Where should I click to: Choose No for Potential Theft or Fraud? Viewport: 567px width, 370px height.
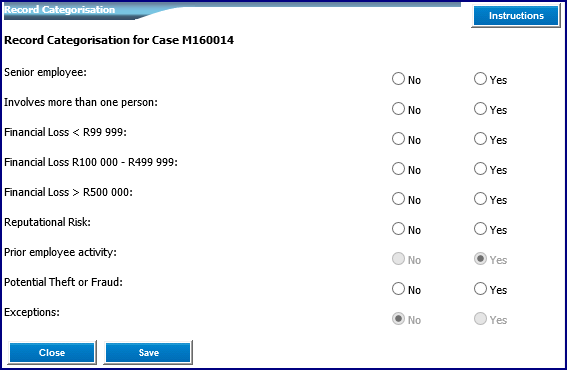398,289
